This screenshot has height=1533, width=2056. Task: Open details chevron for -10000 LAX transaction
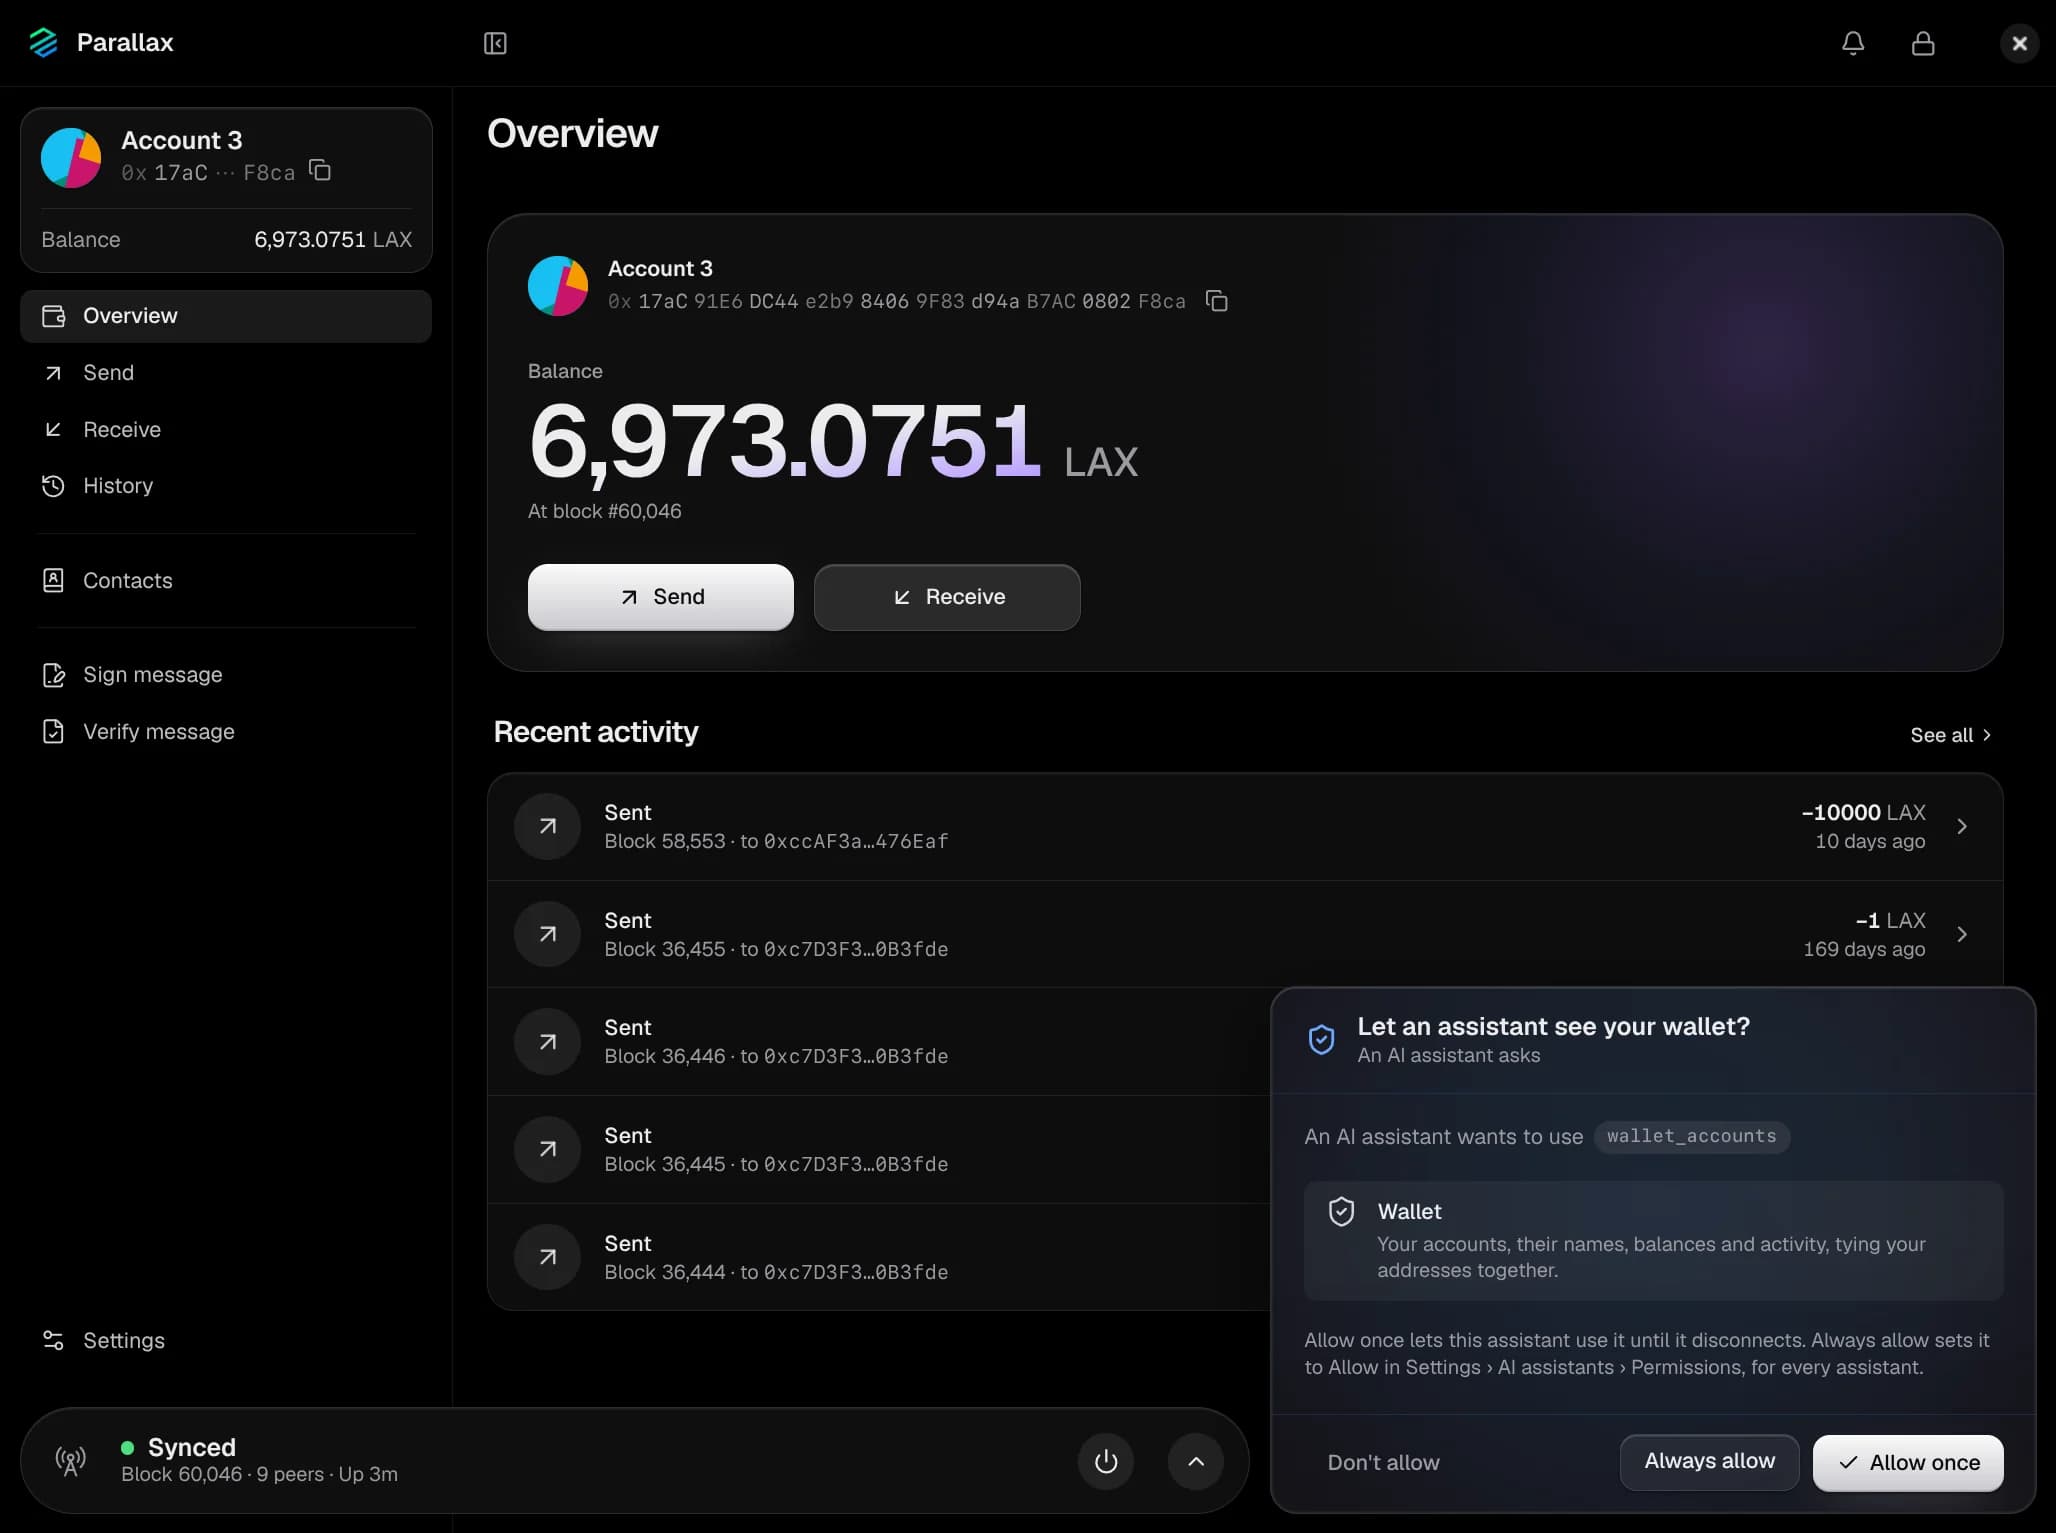pyautogui.click(x=1962, y=826)
